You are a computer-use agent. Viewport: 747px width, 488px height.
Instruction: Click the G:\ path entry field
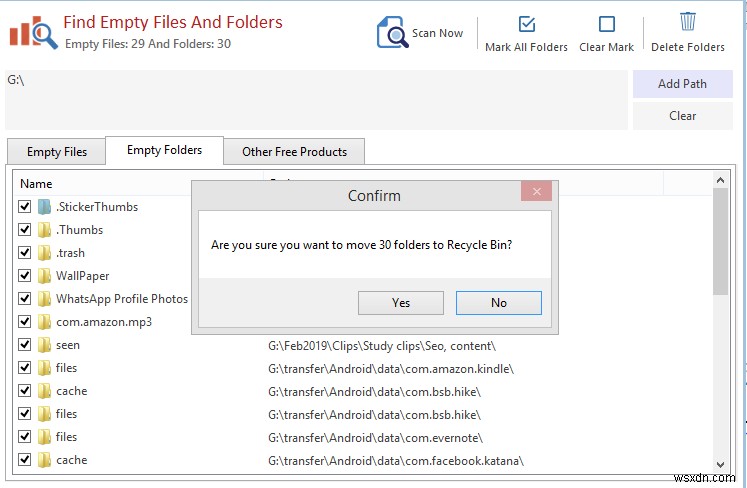coord(316,99)
